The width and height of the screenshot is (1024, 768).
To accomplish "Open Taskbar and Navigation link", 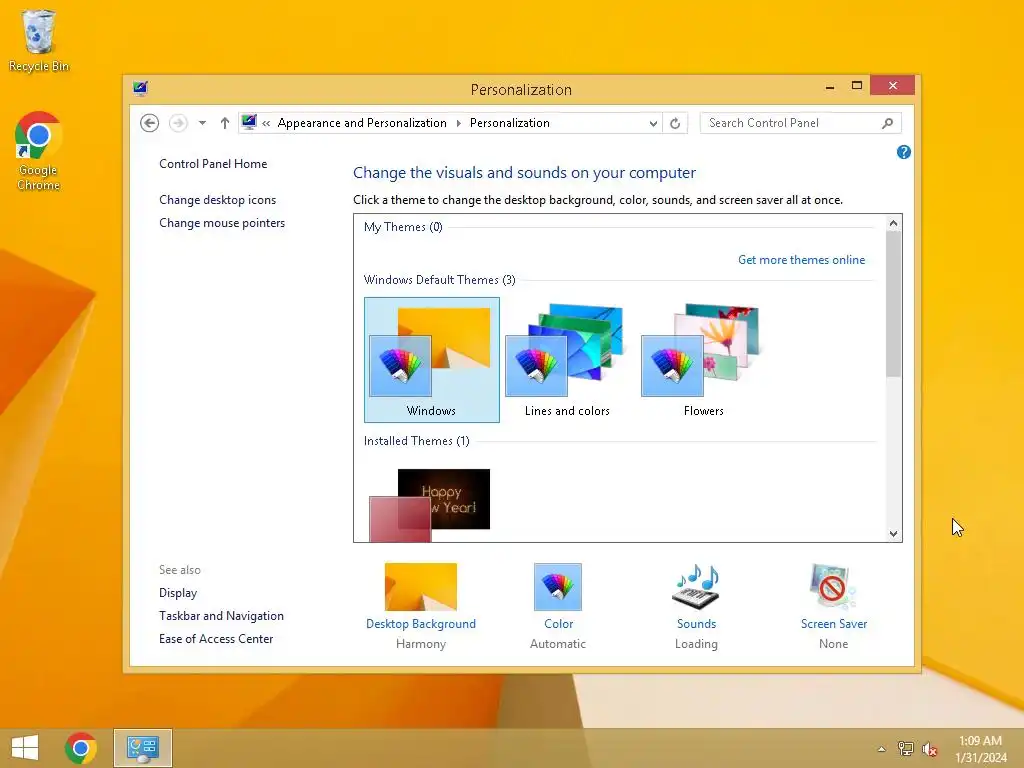I will [221, 616].
